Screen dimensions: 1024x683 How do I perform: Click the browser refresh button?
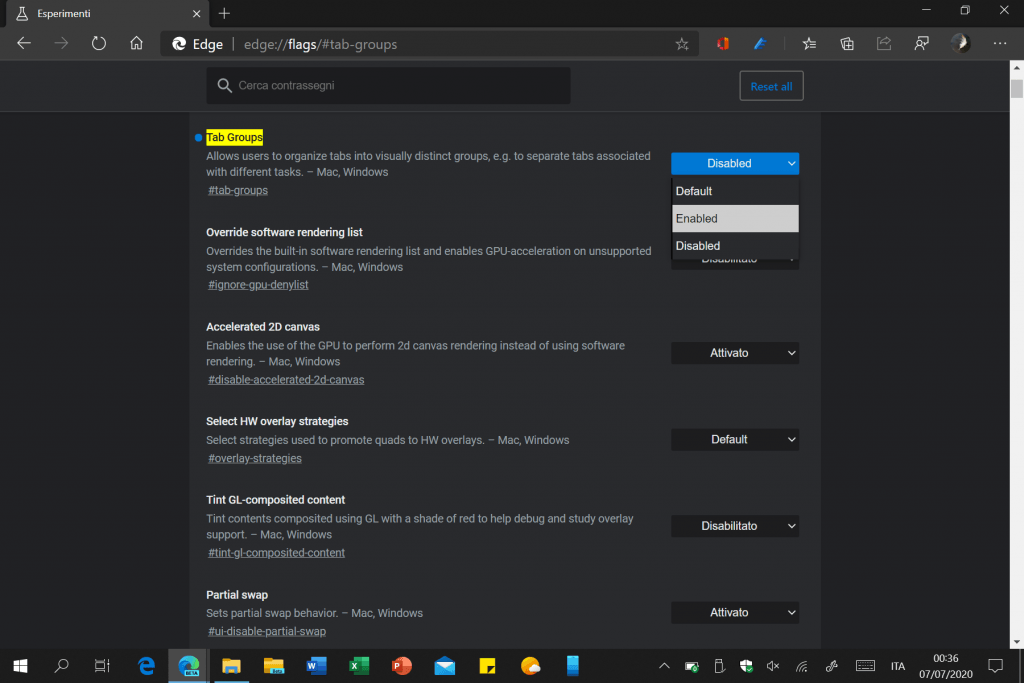98,44
